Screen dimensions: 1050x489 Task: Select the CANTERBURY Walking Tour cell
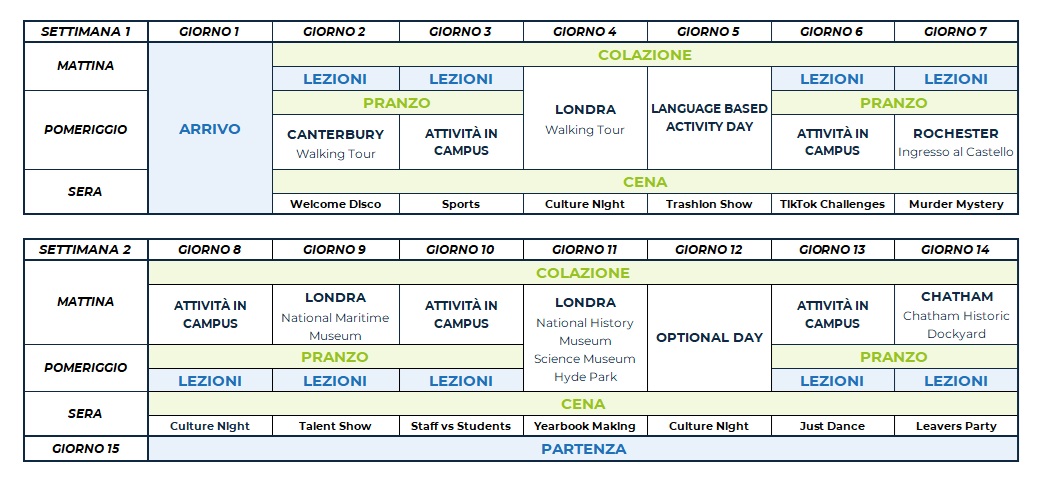[x=335, y=142]
